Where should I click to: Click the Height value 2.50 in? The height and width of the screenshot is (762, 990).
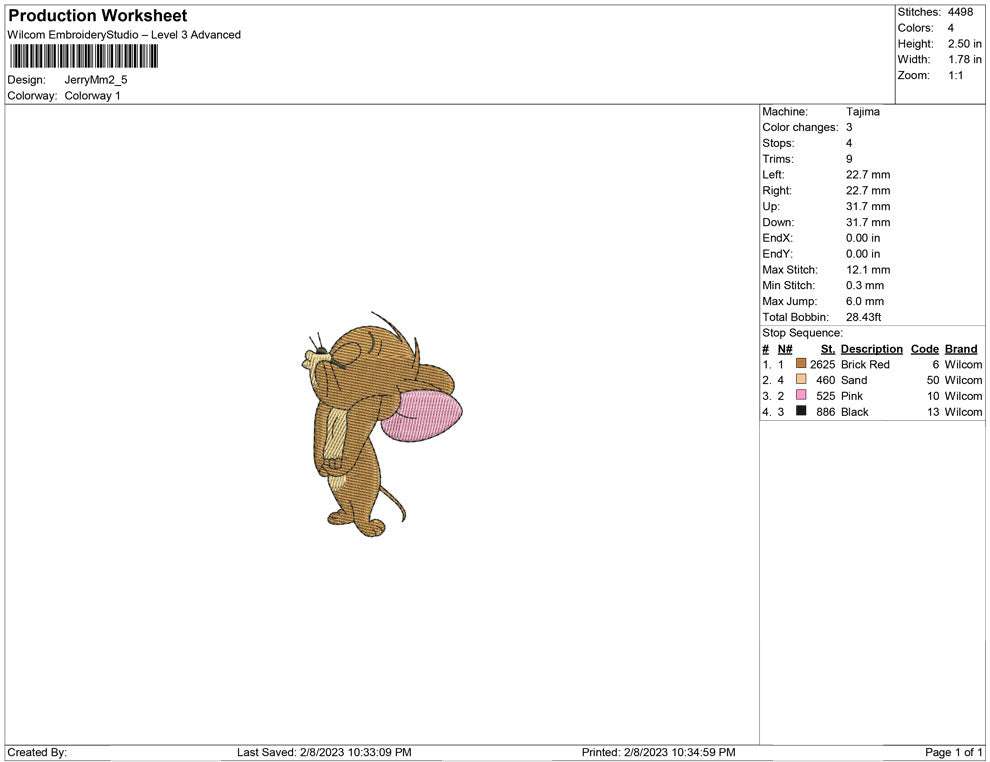coord(964,44)
